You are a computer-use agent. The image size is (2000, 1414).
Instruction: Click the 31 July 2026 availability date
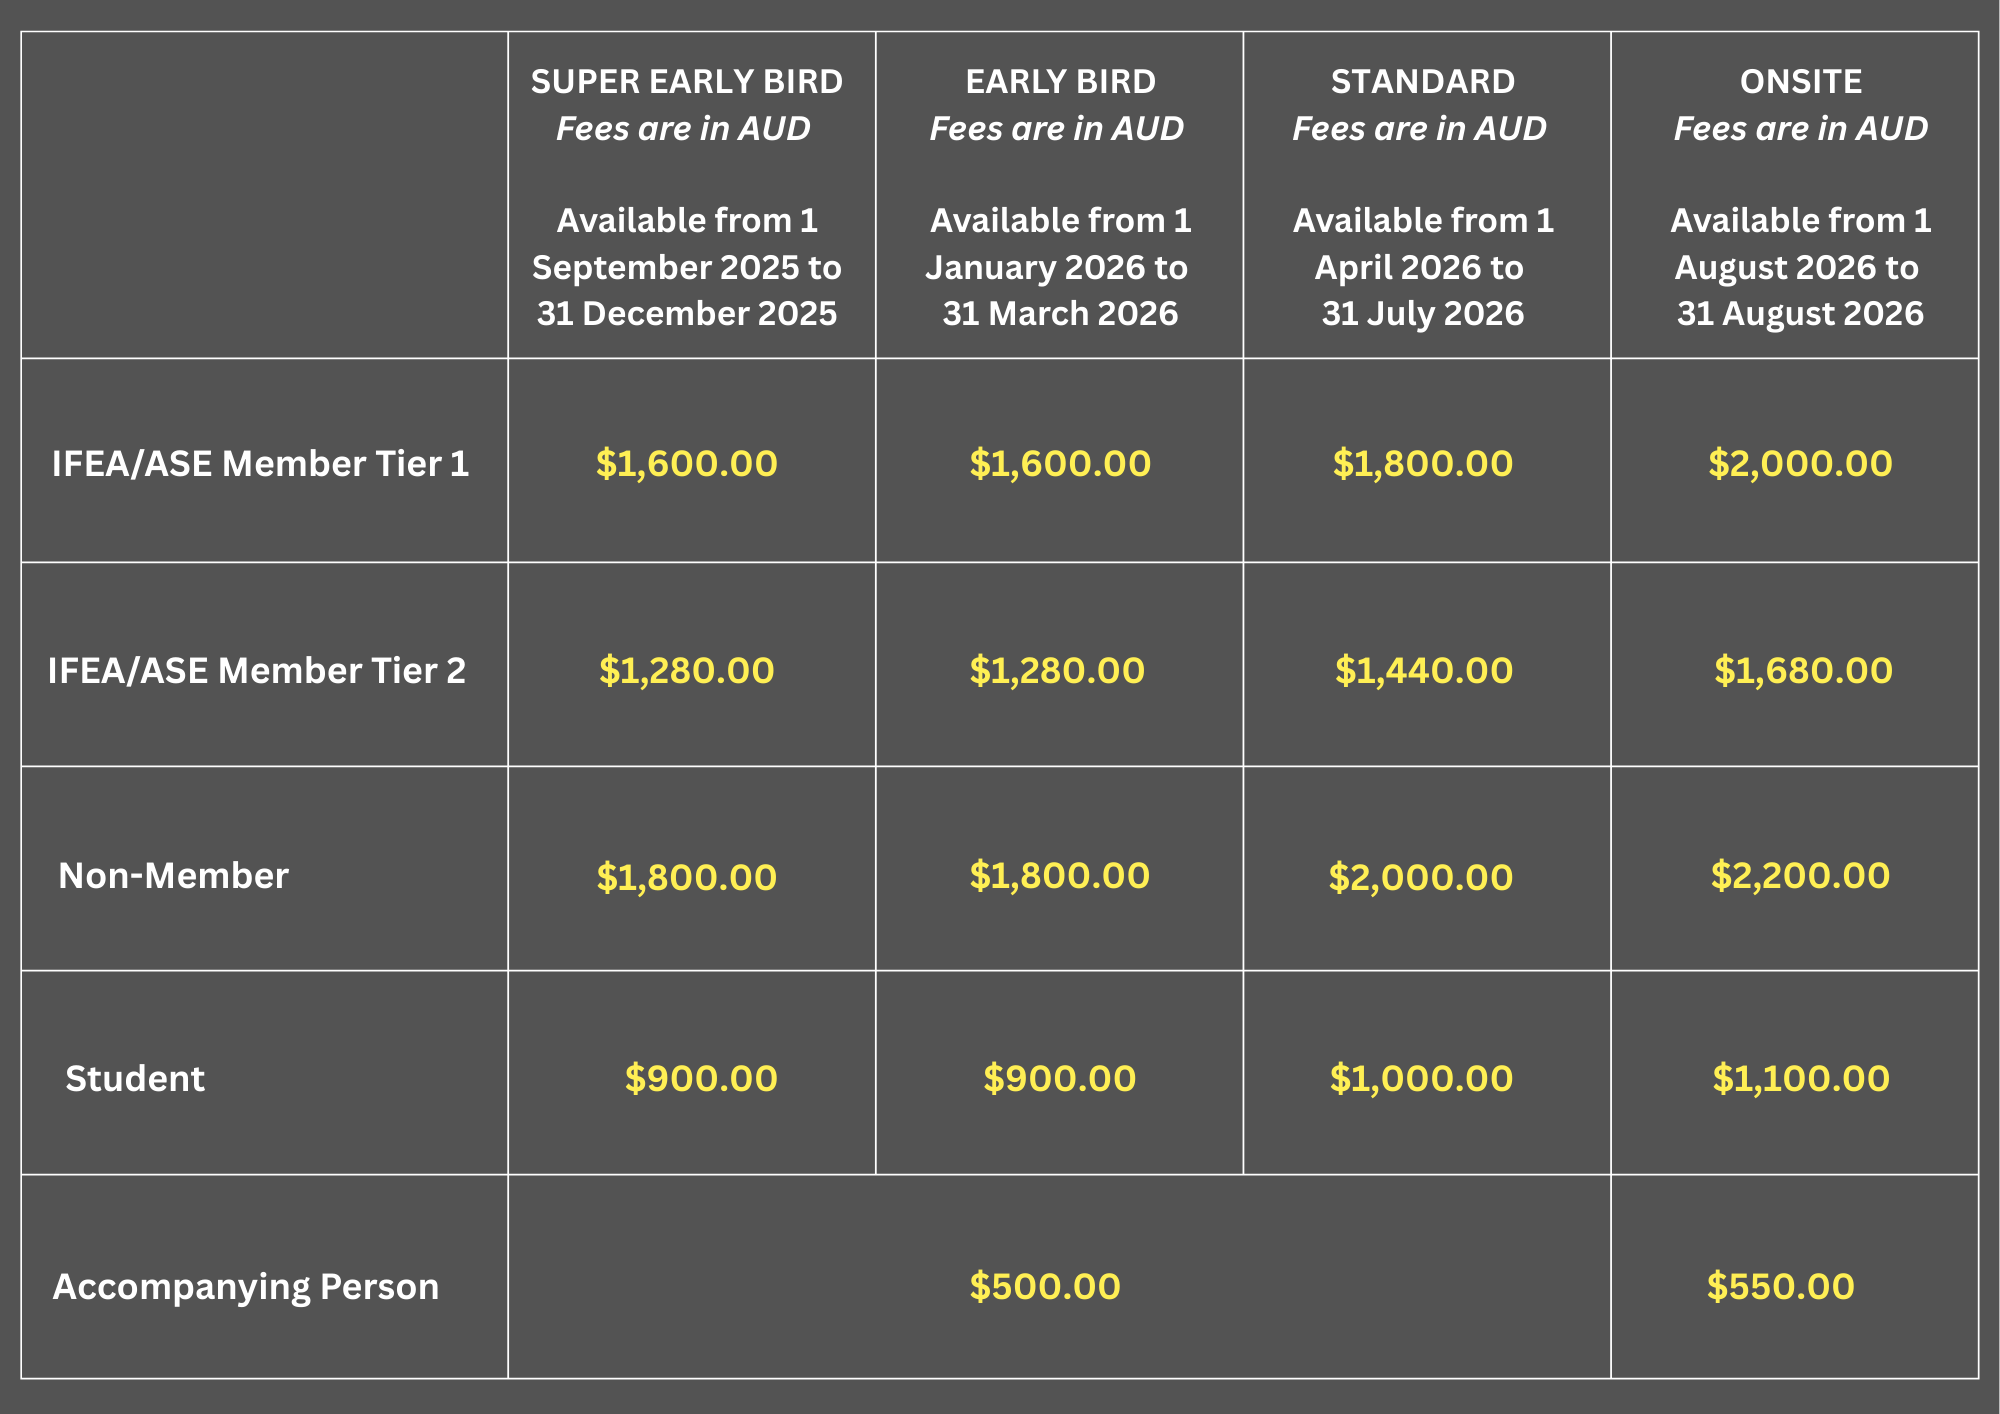coord(1423,314)
